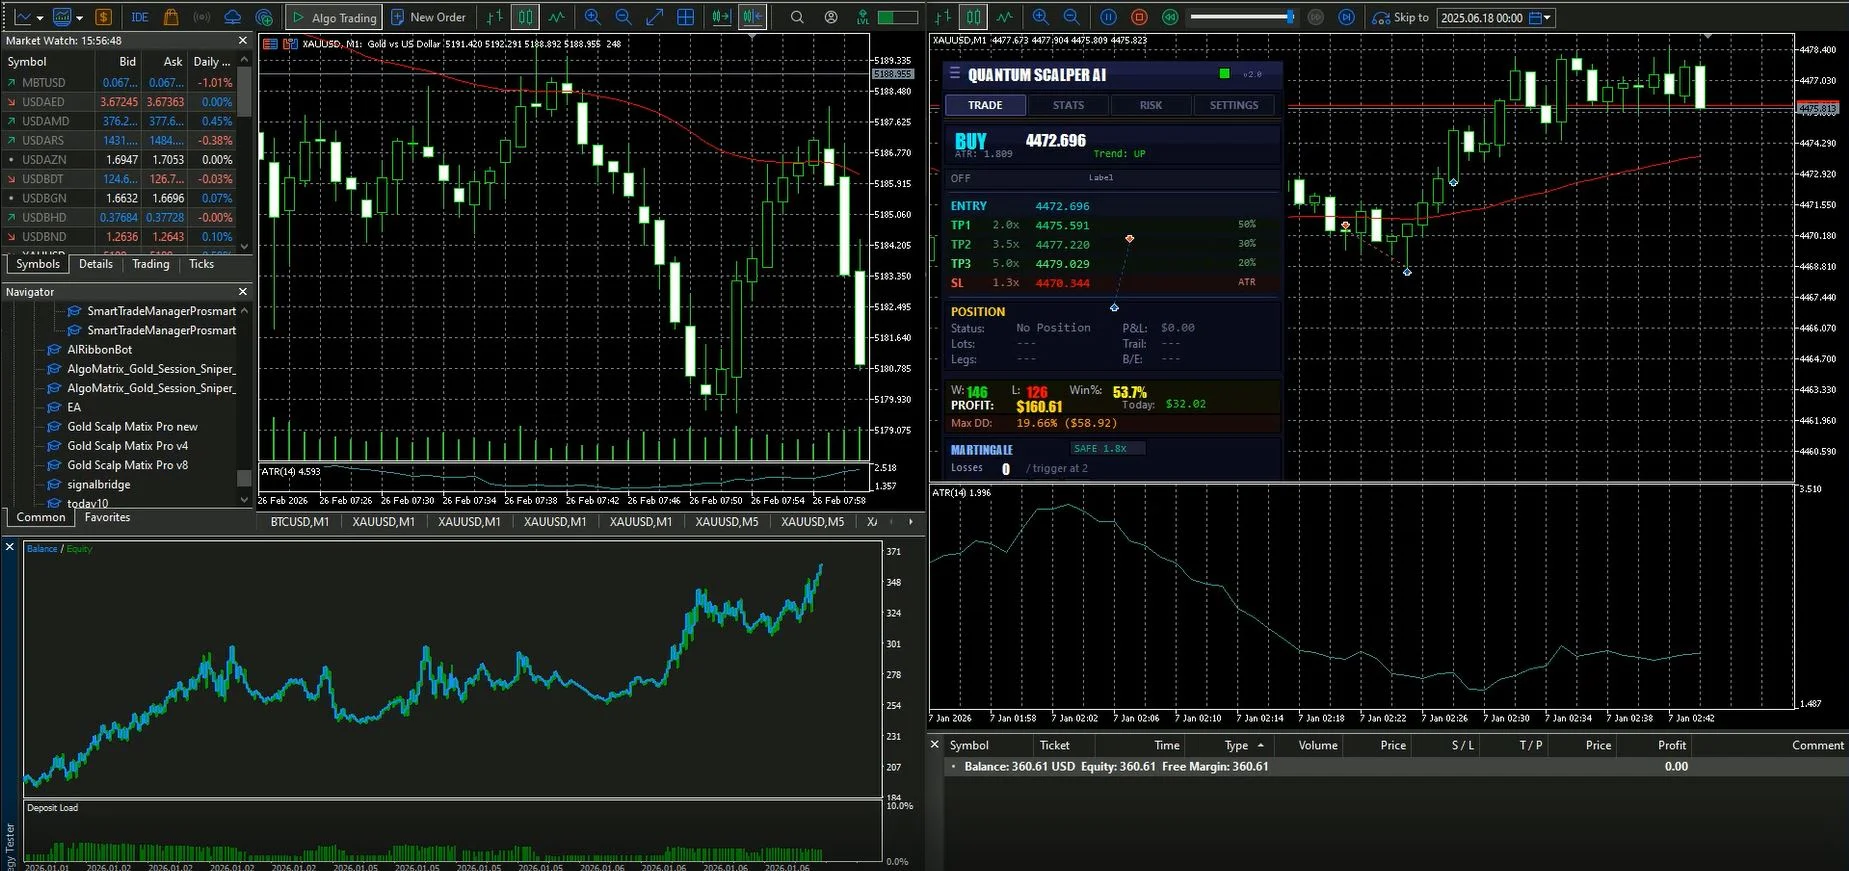Click the LVL level icon
The image size is (1849, 871).
pyautogui.click(x=863, y=17)
